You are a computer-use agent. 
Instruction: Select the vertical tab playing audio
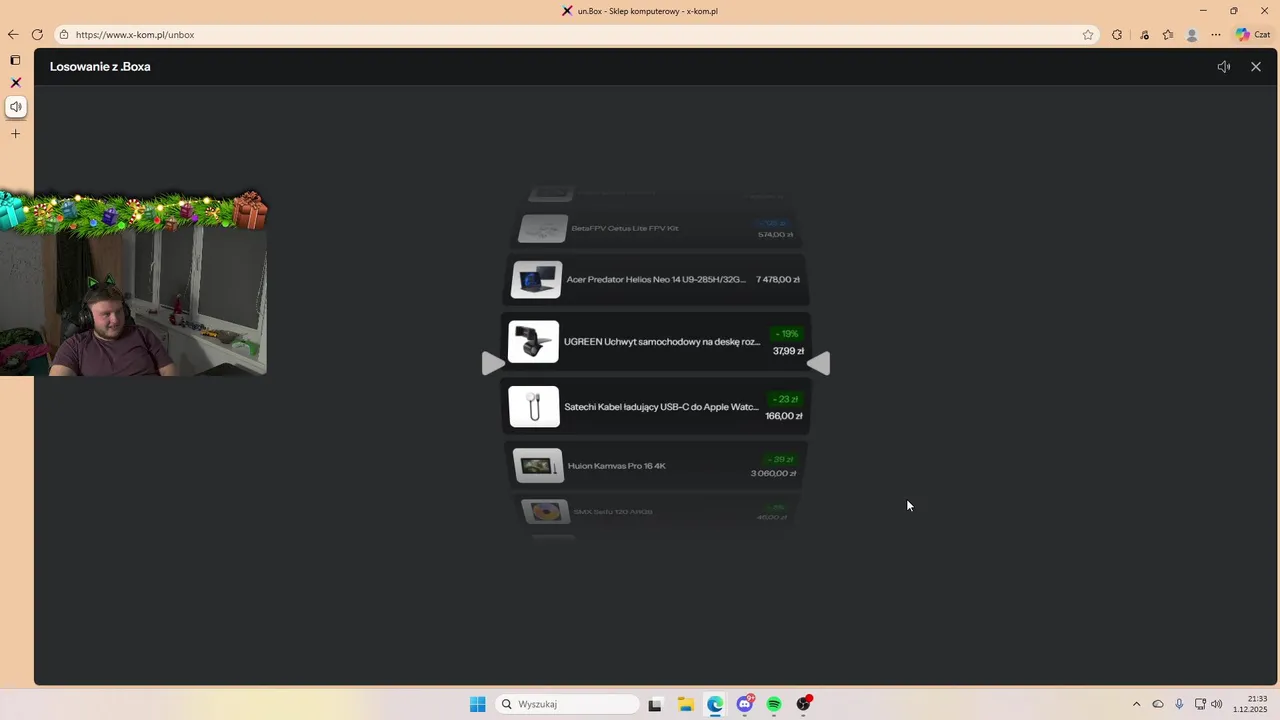tap(15, 107)
